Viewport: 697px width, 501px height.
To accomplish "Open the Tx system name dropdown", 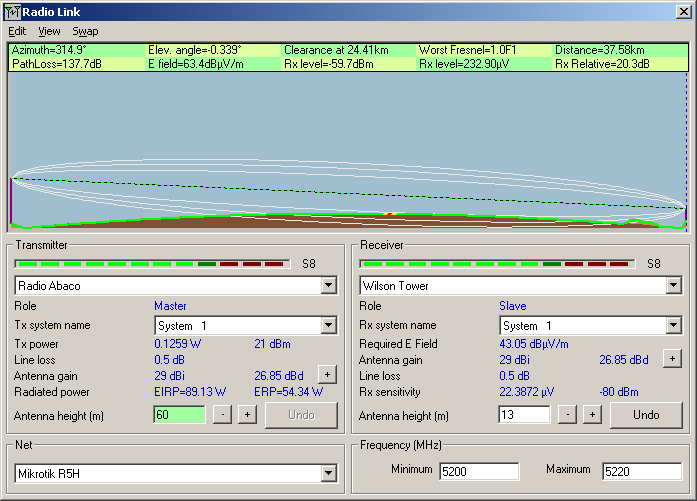I will pos(328,326).
